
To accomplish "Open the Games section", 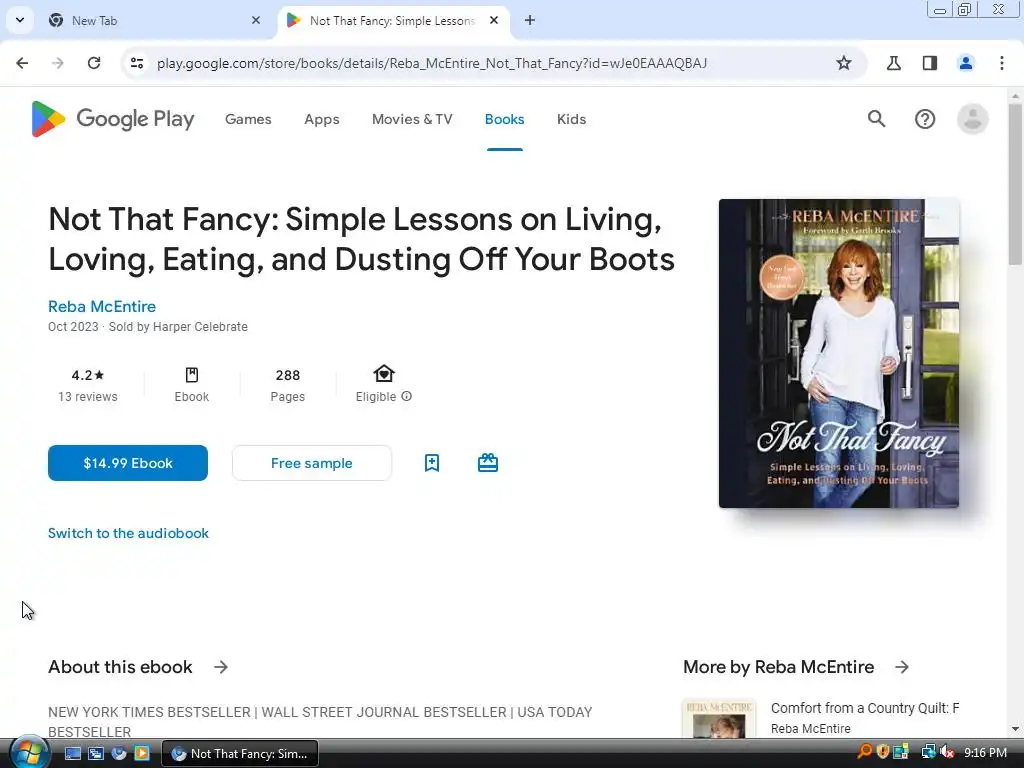I will point(248,119).
